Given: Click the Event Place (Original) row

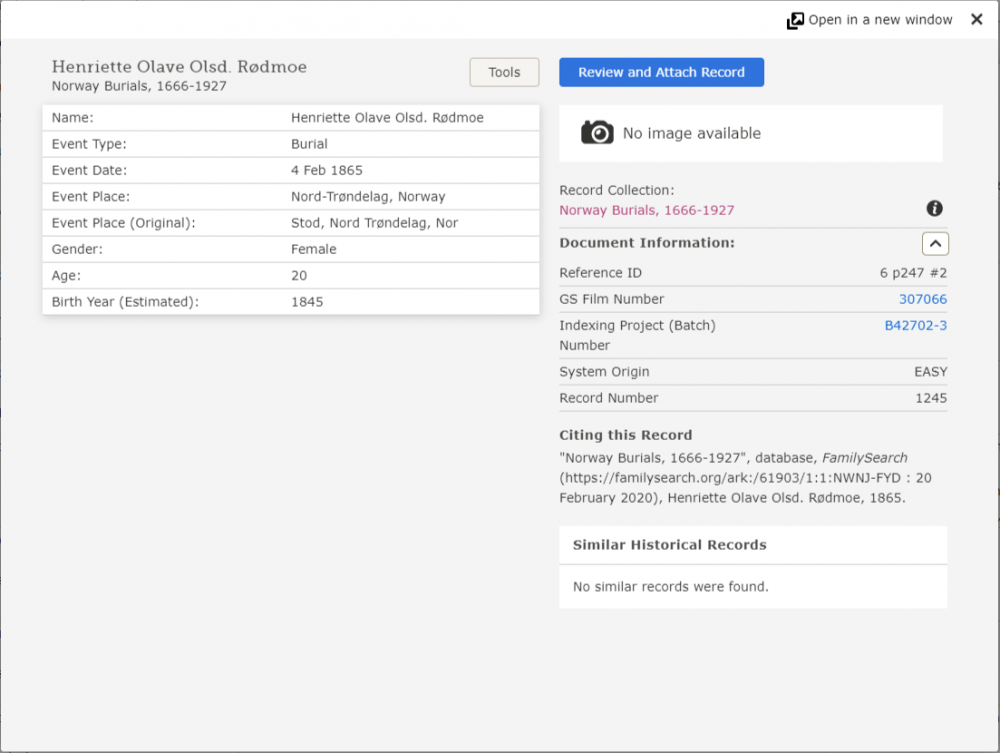Looking at the screenshot, I should (x=290, y=223).
